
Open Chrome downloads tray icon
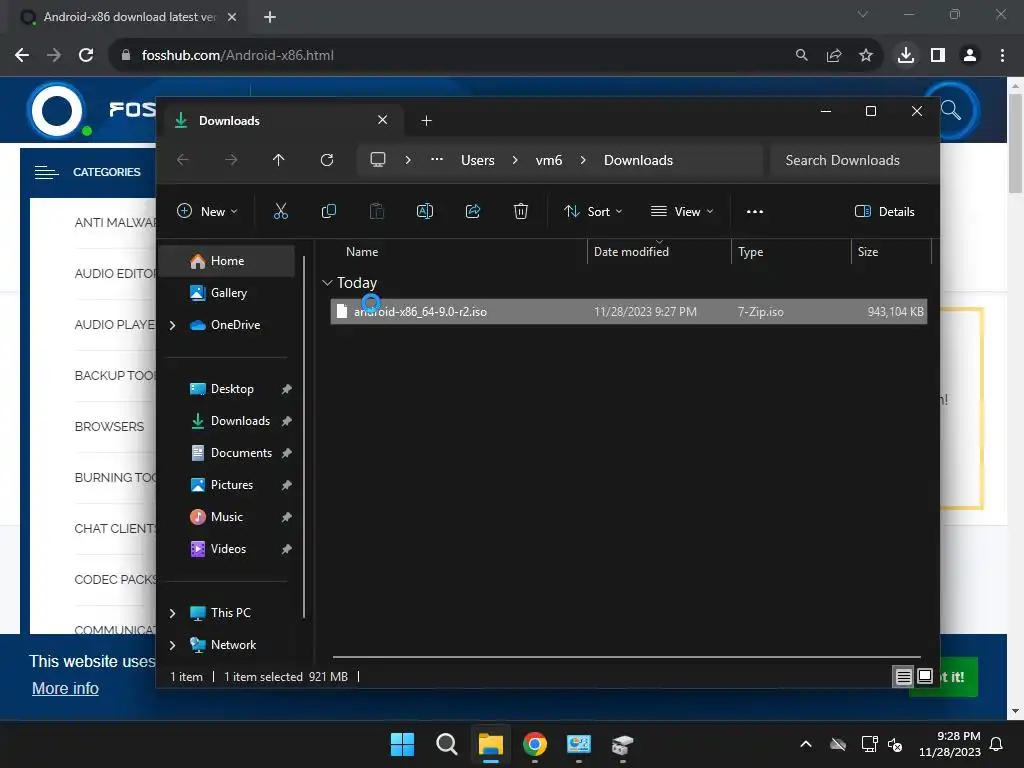coord(905,56)
